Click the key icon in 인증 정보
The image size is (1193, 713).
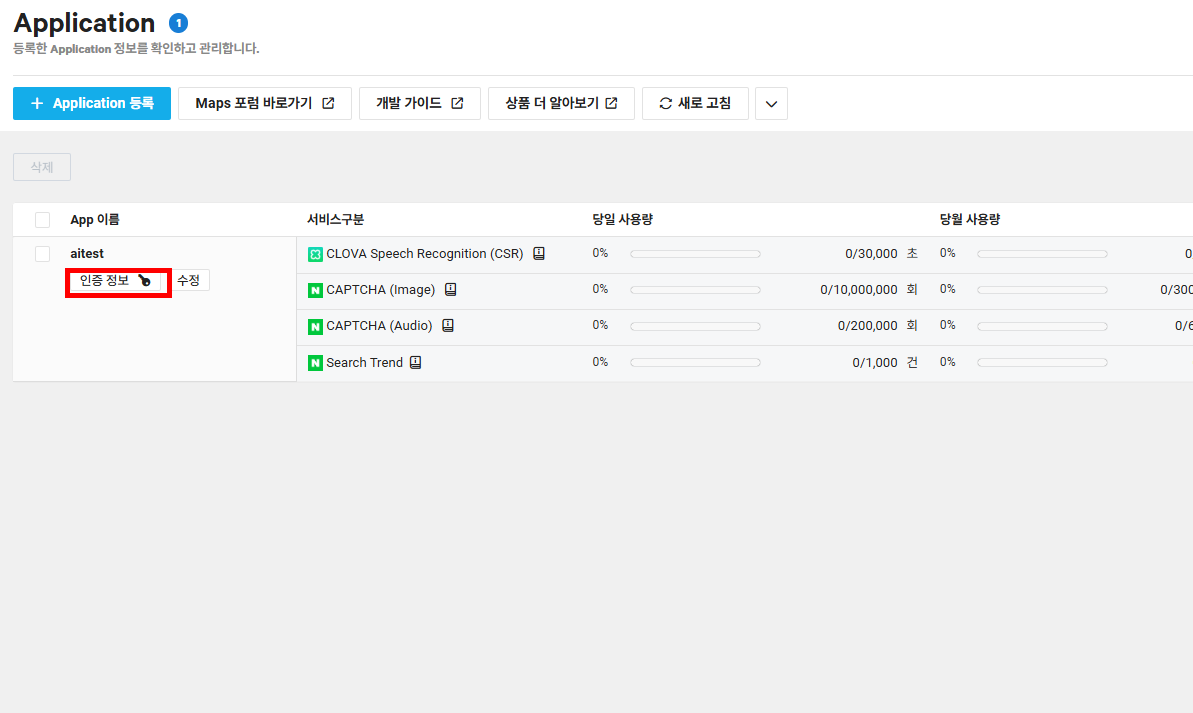(145, 281)
